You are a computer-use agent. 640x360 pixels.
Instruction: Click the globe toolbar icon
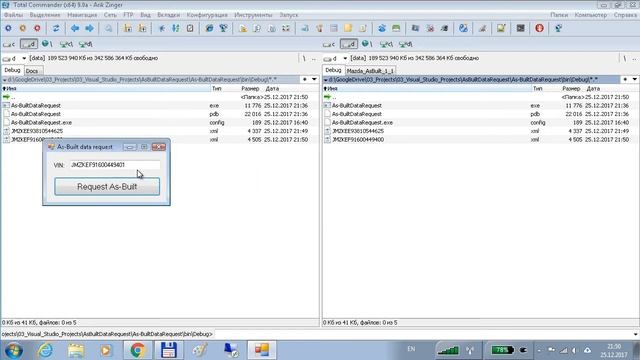(x=209, y=28)
